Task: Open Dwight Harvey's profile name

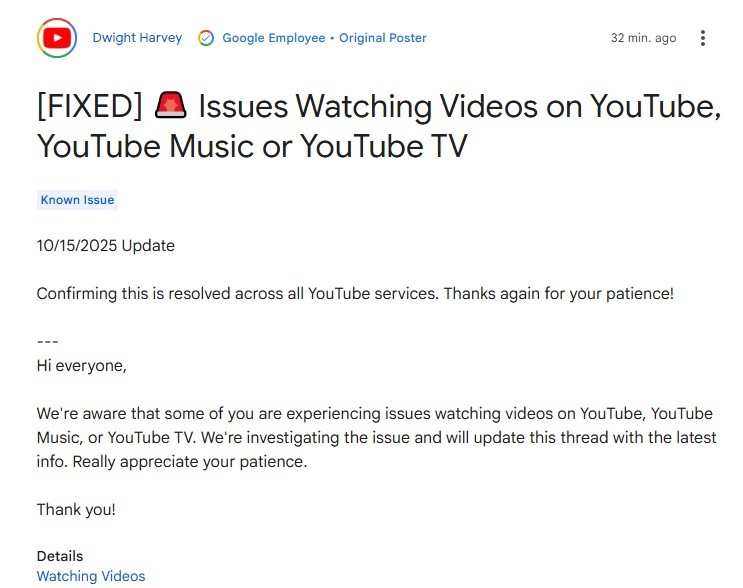Action: tap(137, 38)
